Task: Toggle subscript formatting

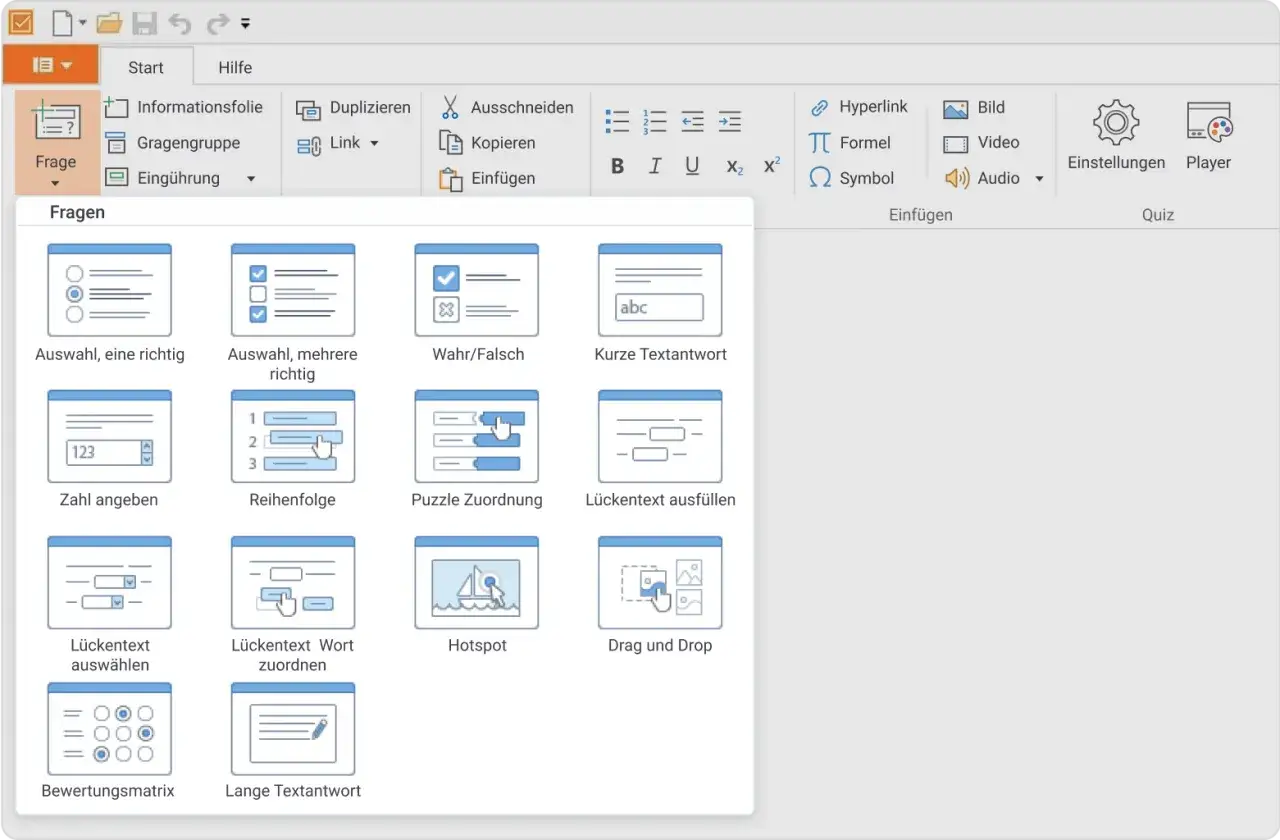Action: click(x=734, y=167)
